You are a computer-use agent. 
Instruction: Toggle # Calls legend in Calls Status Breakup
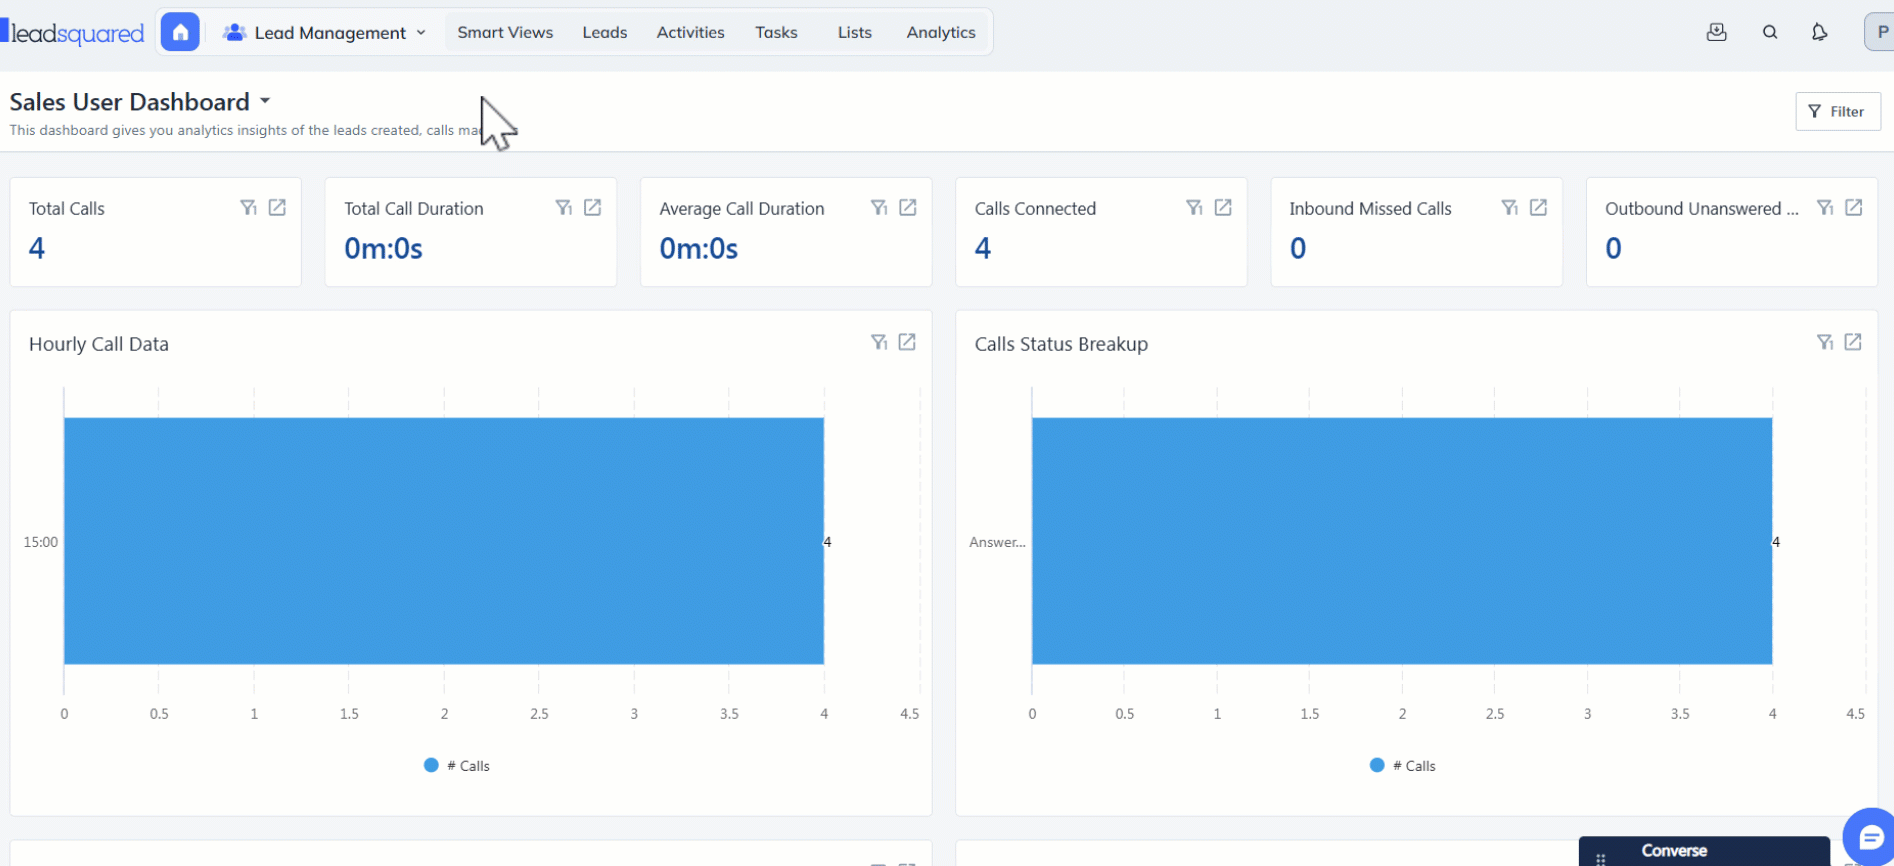pos(1403,766)
